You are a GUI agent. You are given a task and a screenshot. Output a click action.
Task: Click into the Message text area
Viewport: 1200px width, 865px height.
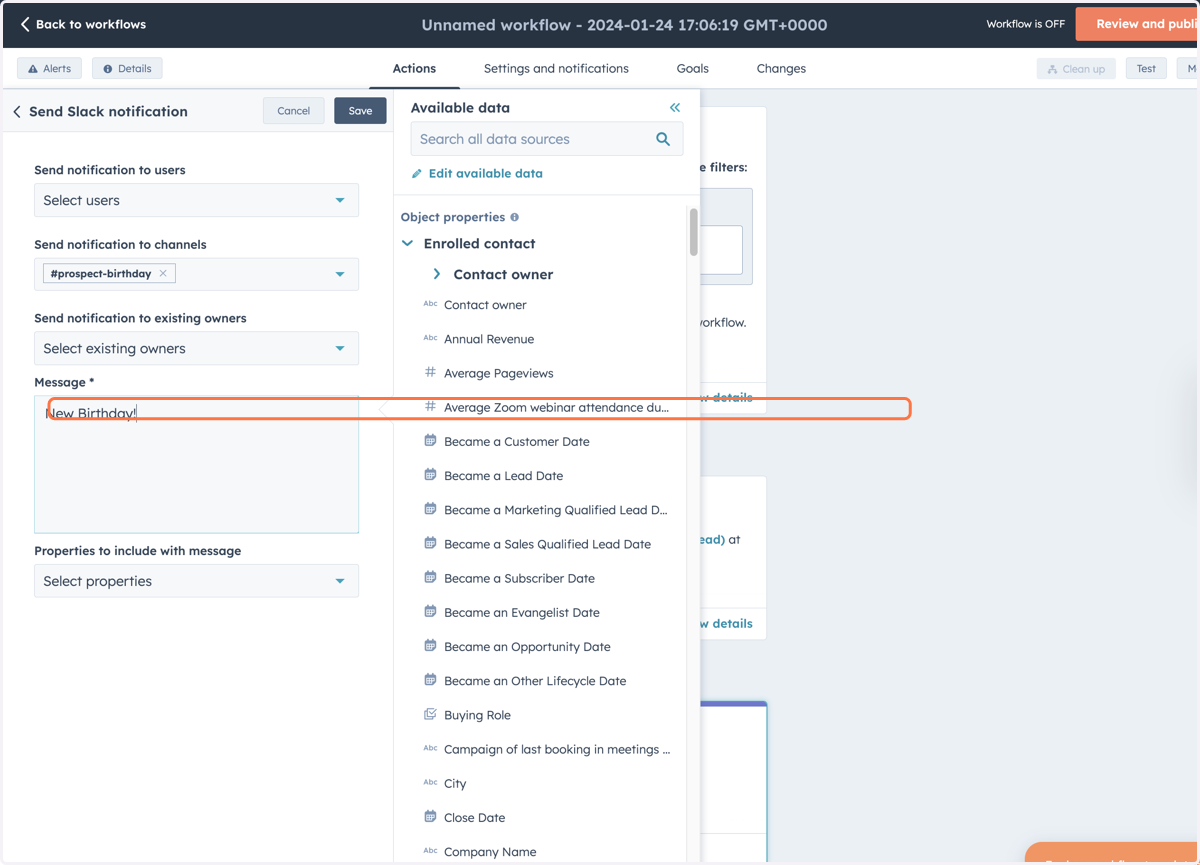[196, 464]
